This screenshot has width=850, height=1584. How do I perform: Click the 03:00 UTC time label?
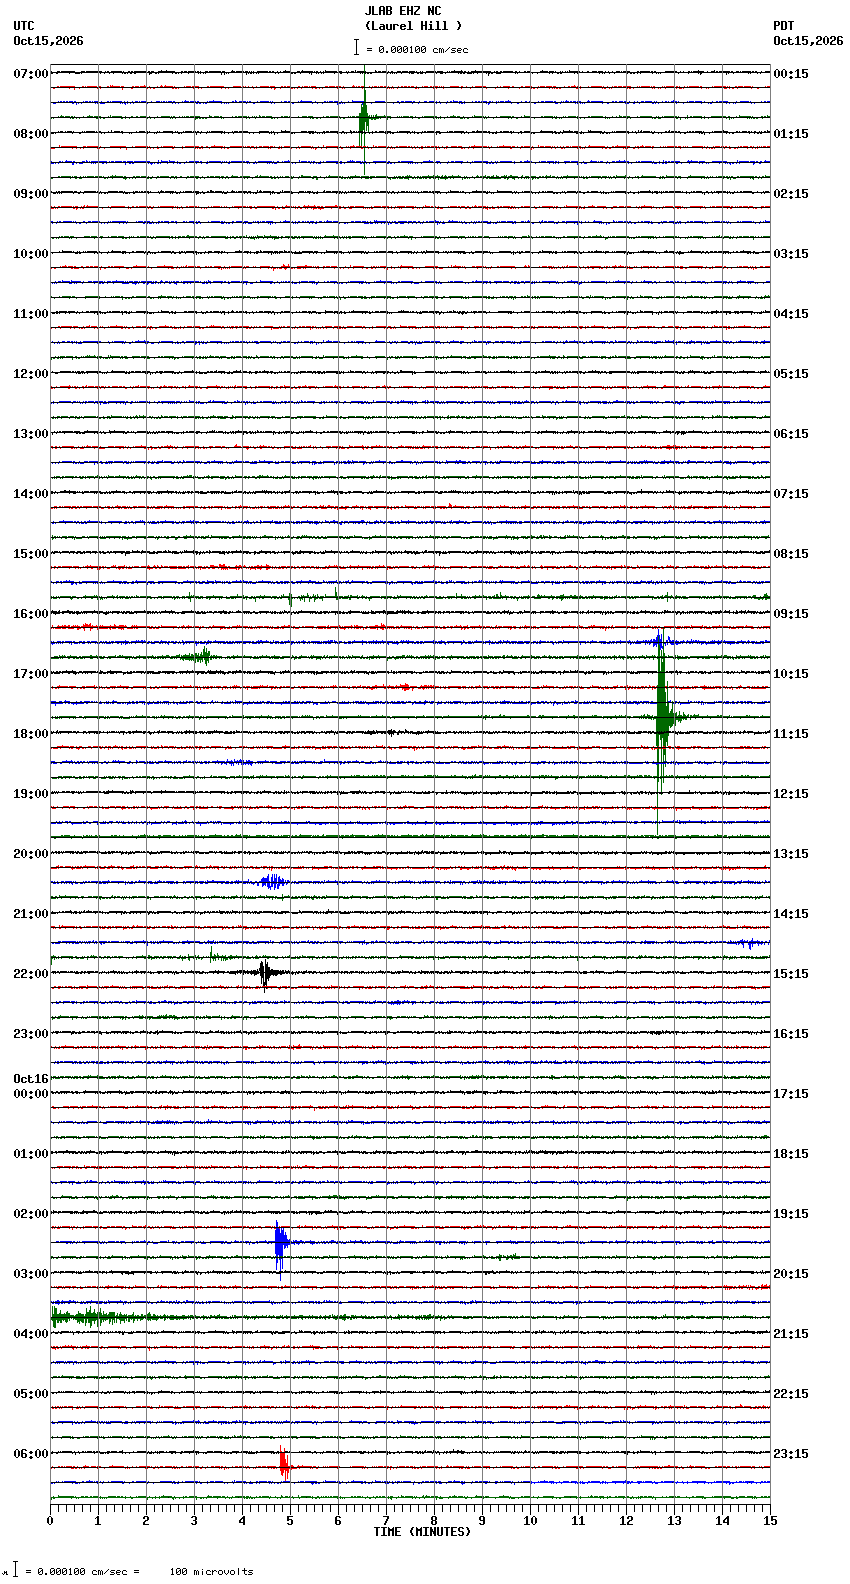point(31,1274)
